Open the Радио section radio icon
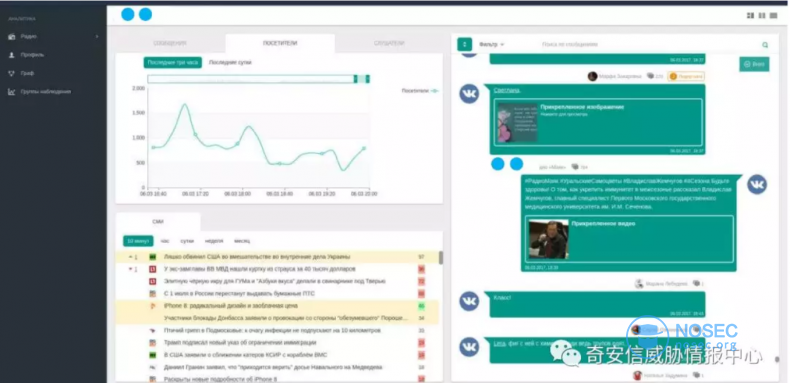Viewport: 790px width, 383px height. click(12, 36)
